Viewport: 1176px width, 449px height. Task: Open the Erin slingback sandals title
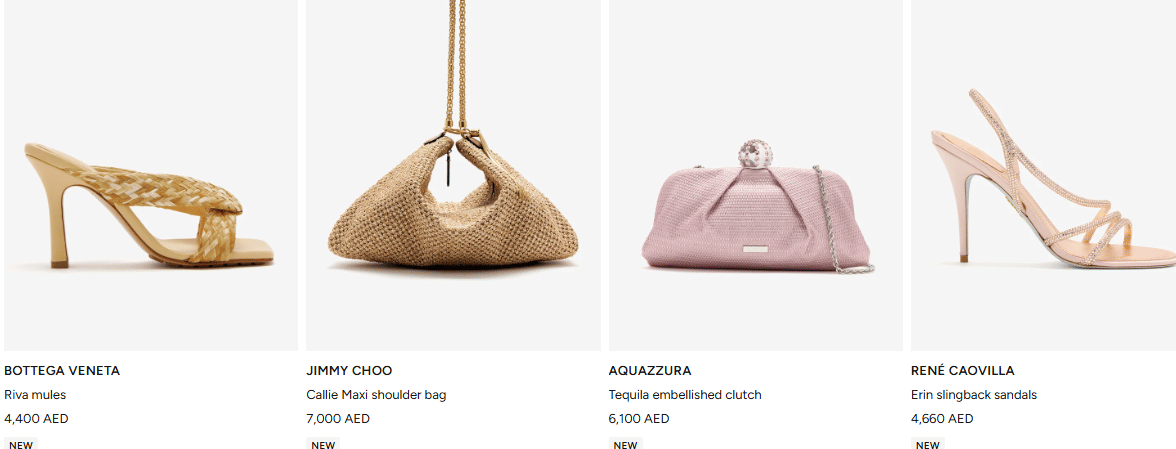974,395
